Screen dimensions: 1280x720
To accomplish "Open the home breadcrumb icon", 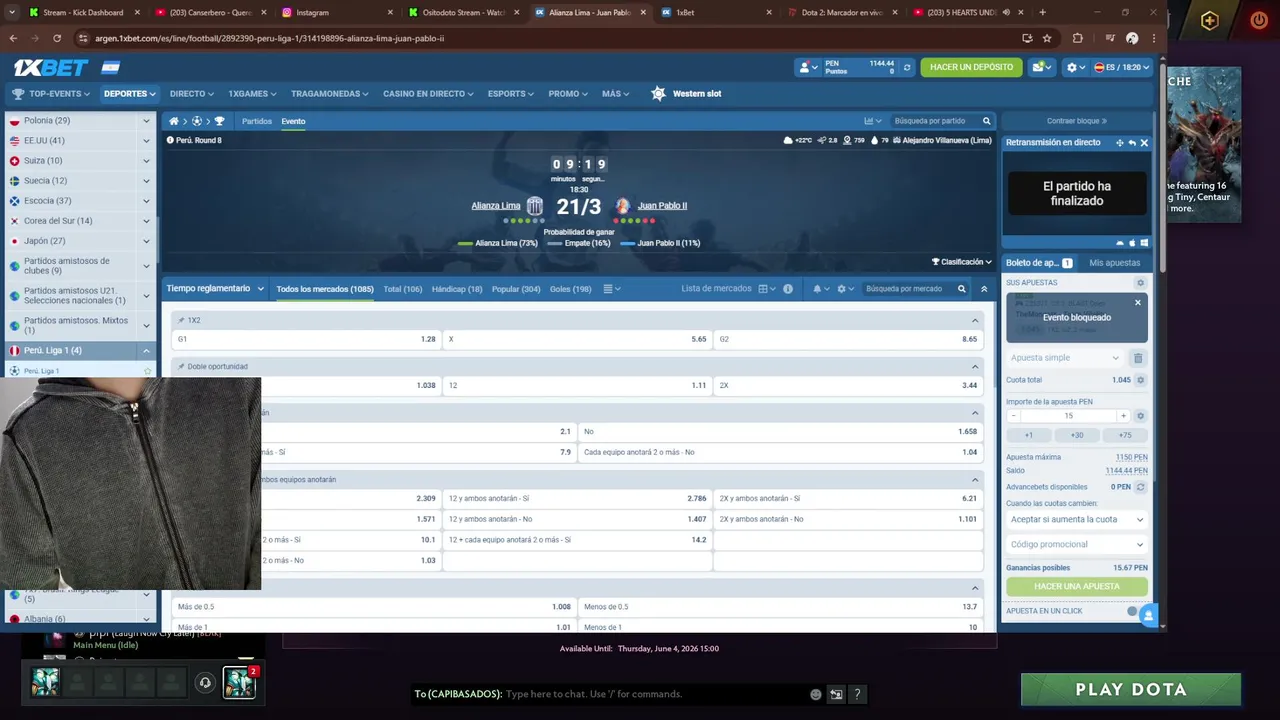I will click(x=173, y=121).
